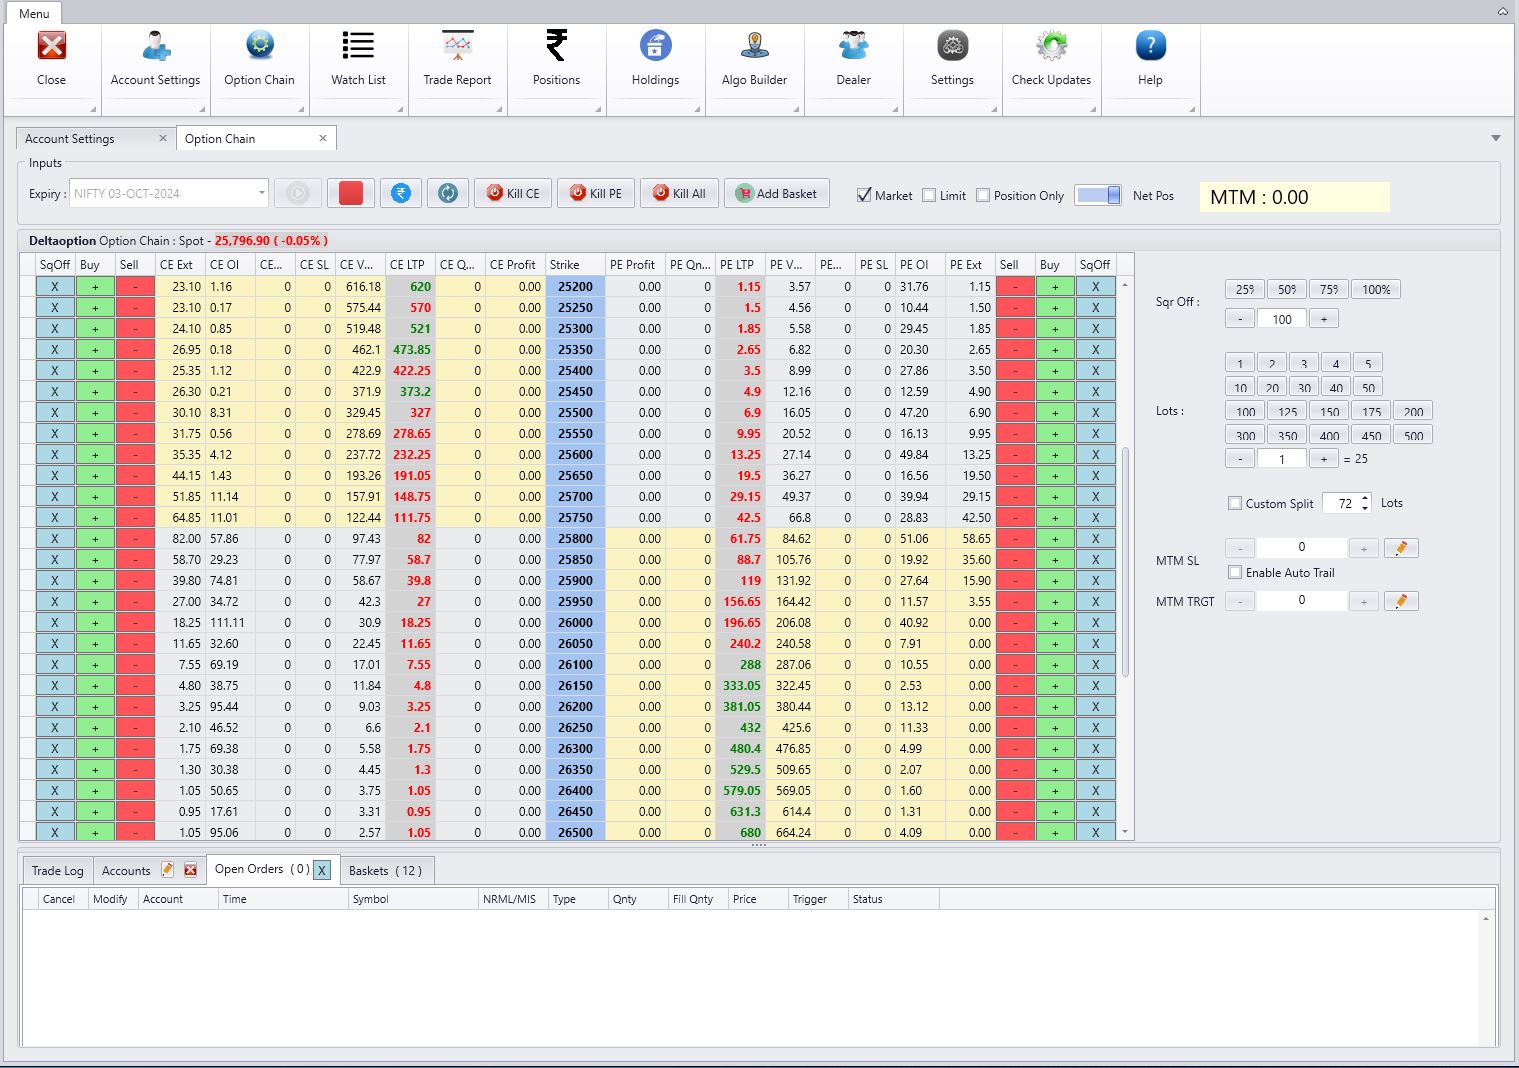Enable the Position Only checkbox
This screenshot has width=1519, height=1068.
(983, 196)
